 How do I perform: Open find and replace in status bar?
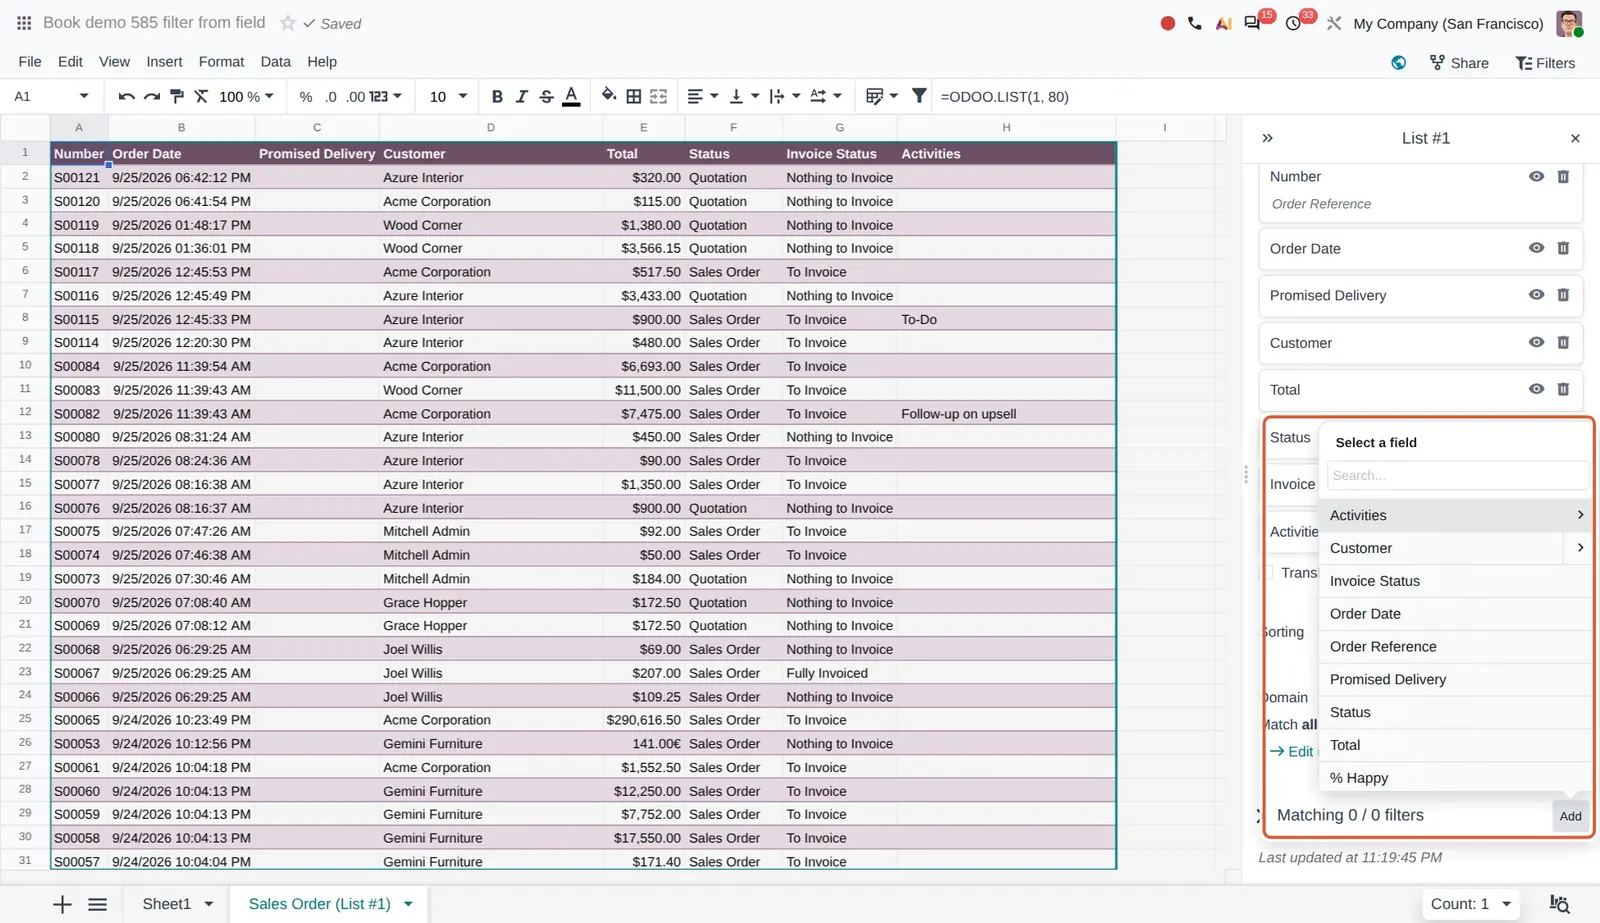(x=1559, y=904)
